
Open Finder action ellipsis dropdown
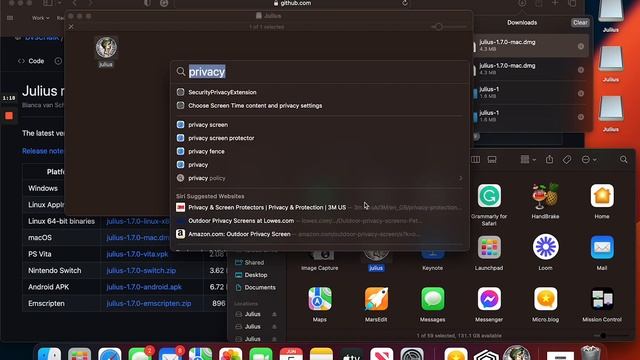click(x=589, y=160)
